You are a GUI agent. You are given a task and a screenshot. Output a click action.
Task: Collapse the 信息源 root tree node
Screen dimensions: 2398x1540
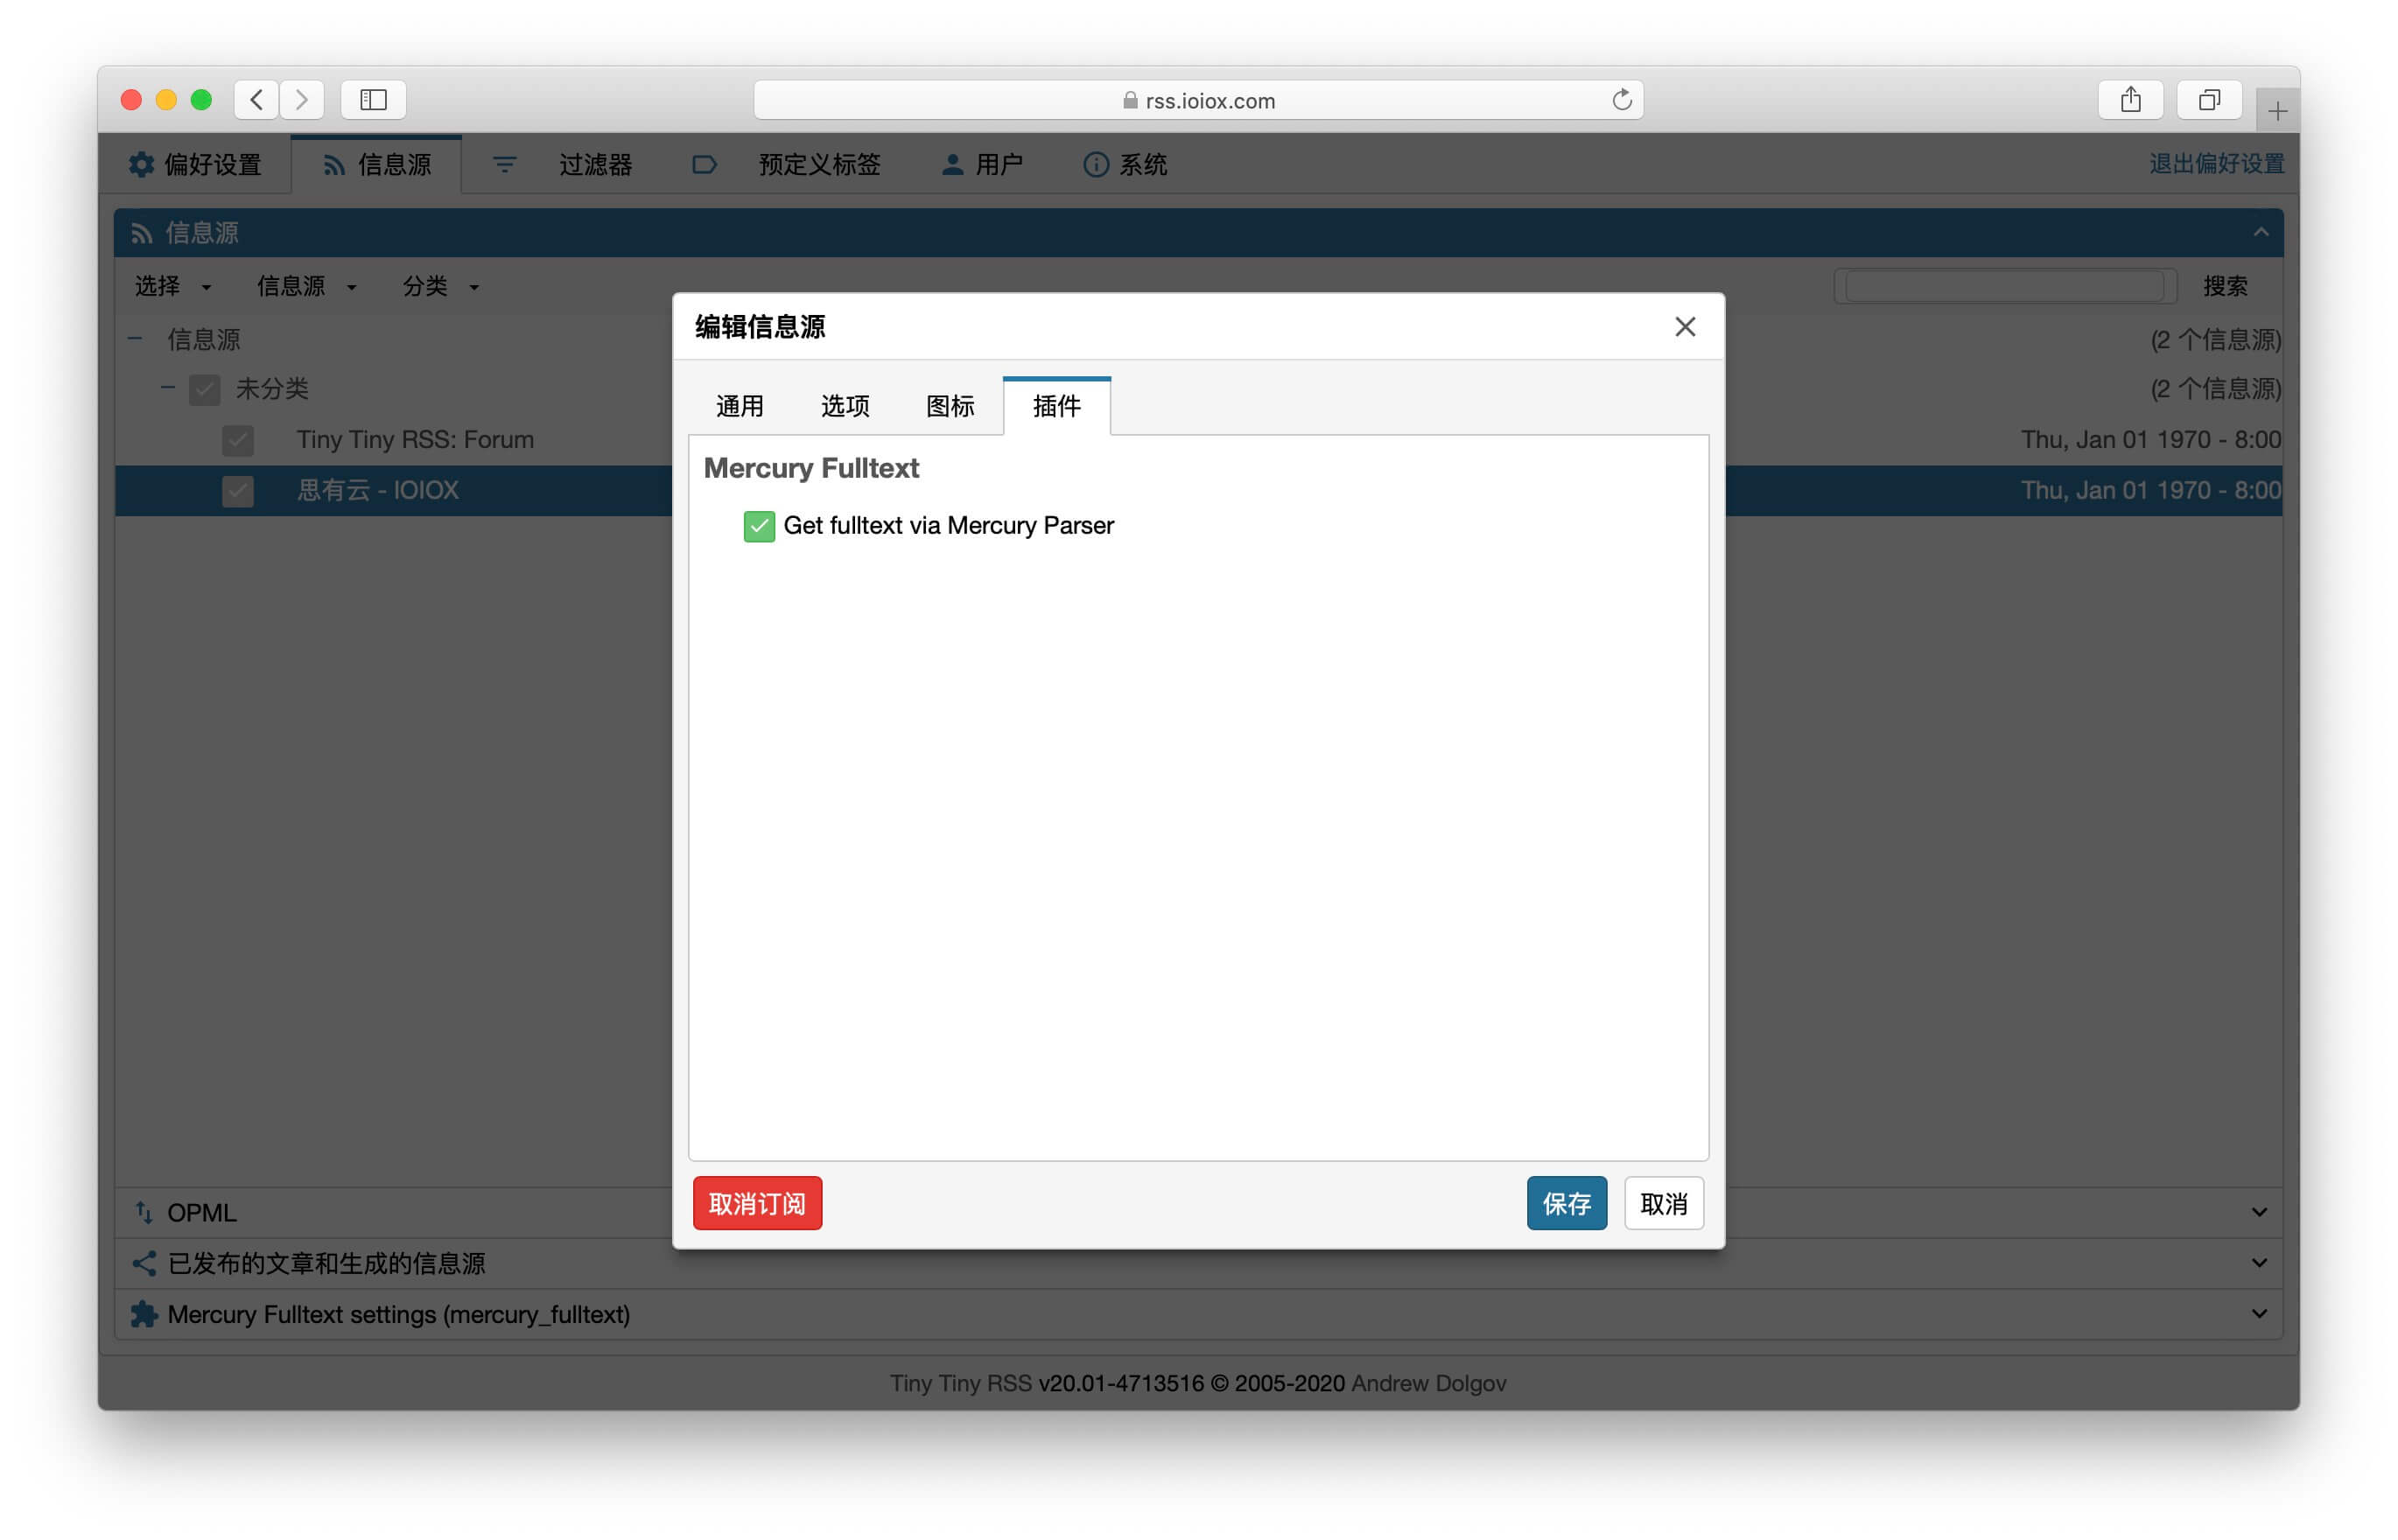click(x=136, y=339)
